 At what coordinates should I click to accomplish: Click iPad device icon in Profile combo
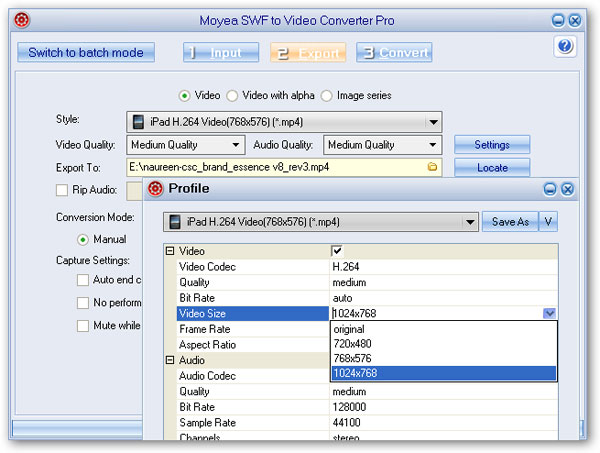click(174, 222)
